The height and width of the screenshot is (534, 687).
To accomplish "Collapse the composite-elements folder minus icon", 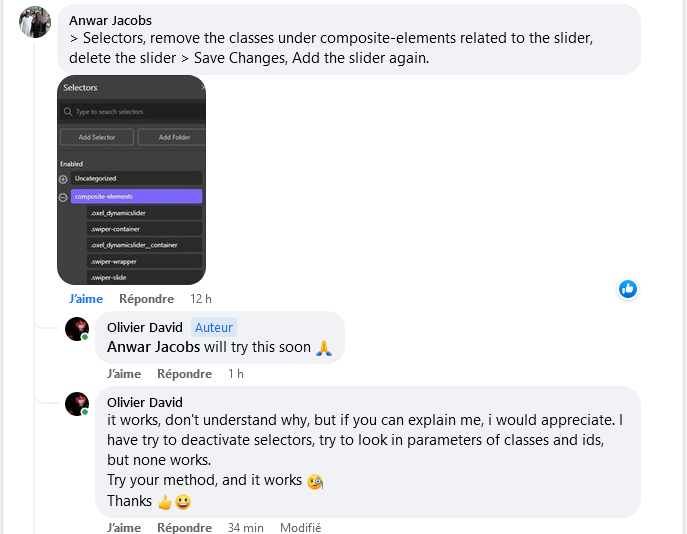I will (63, 197).
